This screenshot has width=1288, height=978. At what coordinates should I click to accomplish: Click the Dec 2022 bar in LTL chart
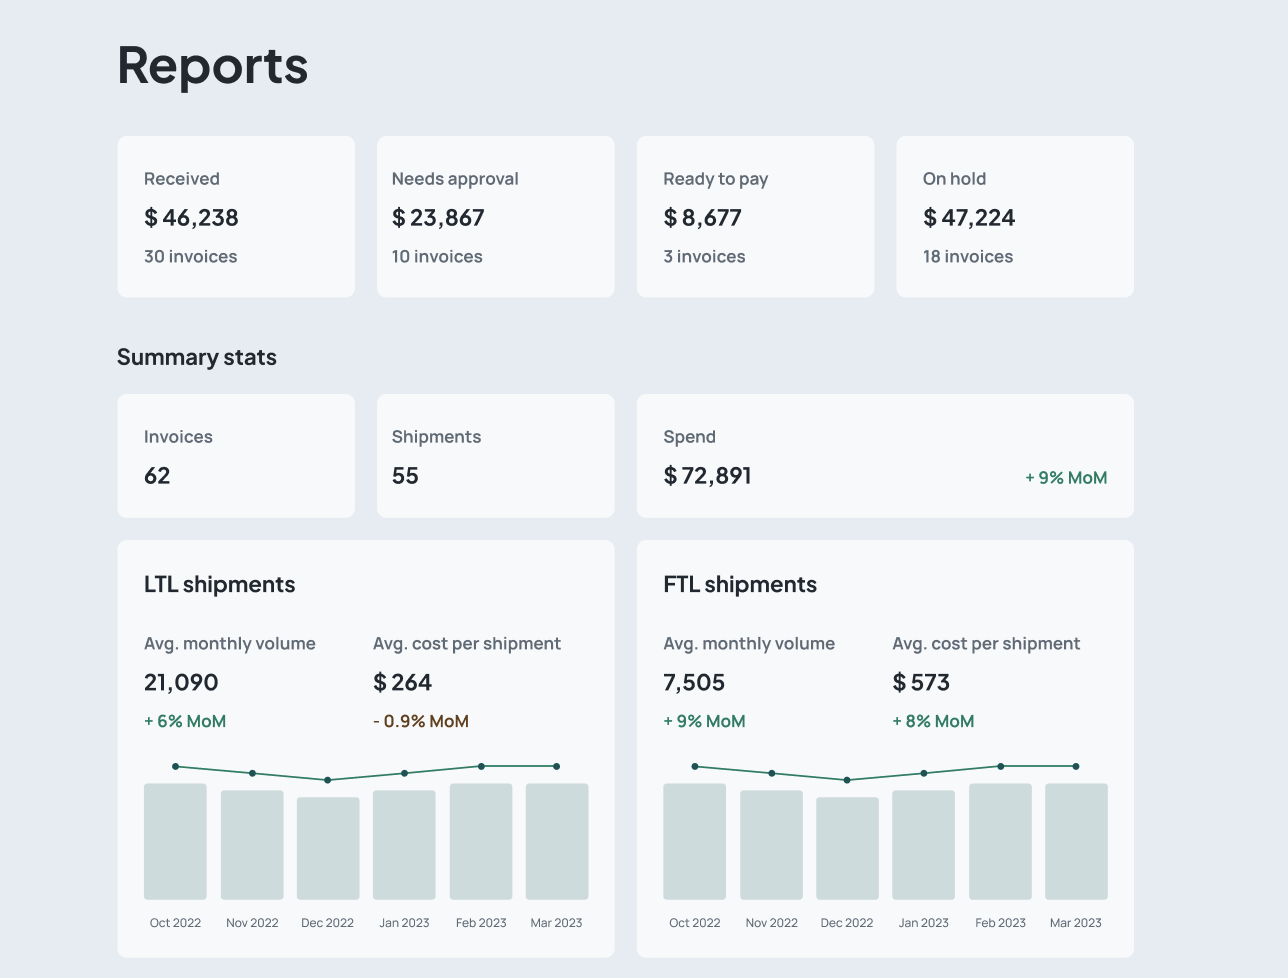[x=328, y=848]
